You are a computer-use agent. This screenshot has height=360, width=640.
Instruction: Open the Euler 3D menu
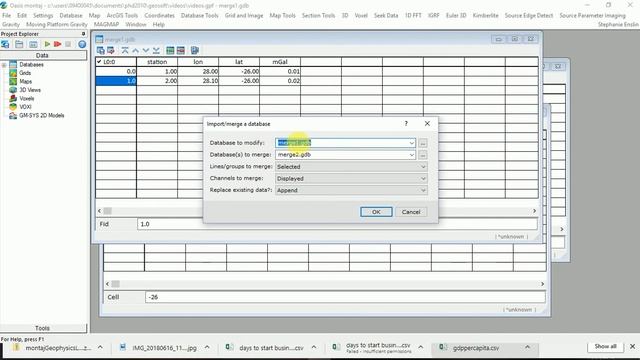pyautogui.click(x=456, y=16)
